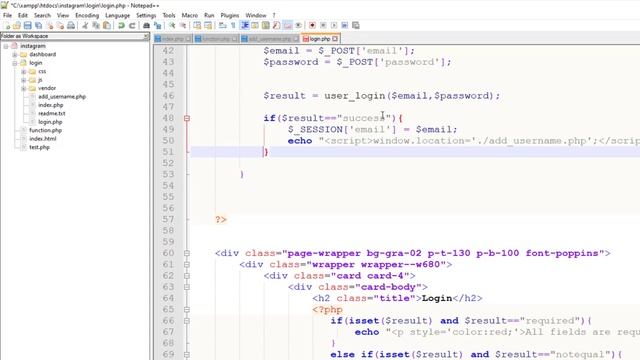Toggle word wrap toolbar button
The width and height of the screenshot is (640, 360).
point(222,25)
